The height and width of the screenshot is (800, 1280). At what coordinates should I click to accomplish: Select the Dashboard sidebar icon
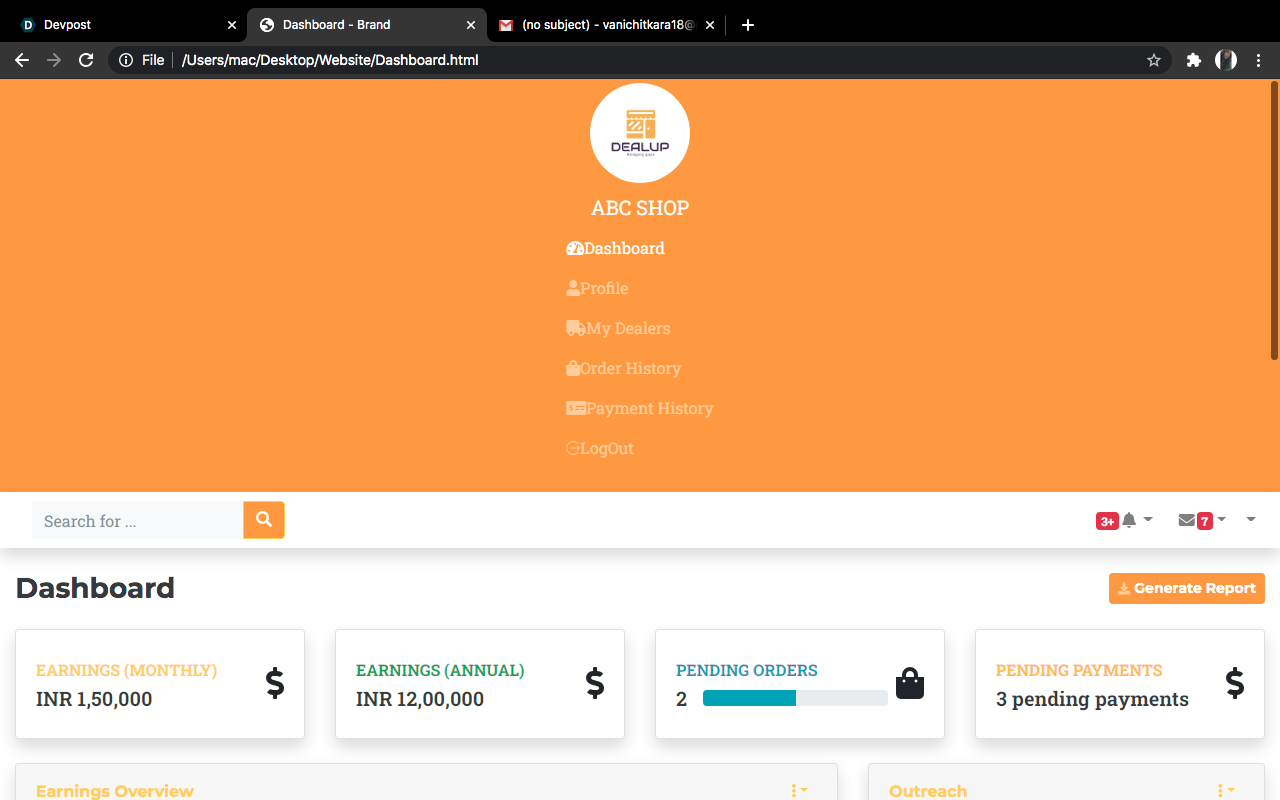click(574, 248)
